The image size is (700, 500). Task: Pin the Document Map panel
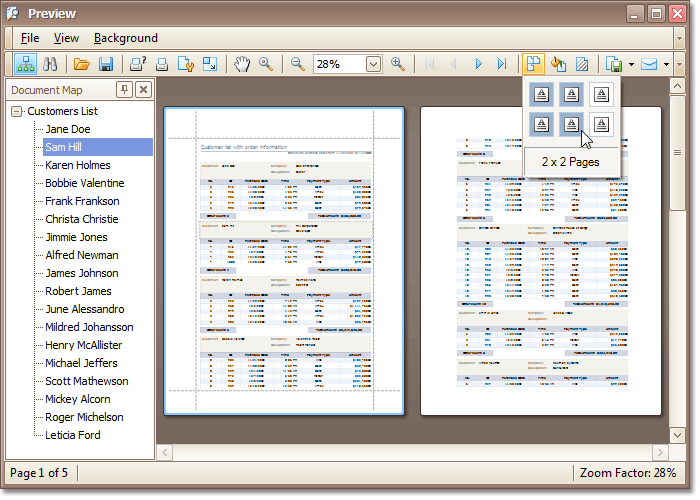click(x=124, y=90)
